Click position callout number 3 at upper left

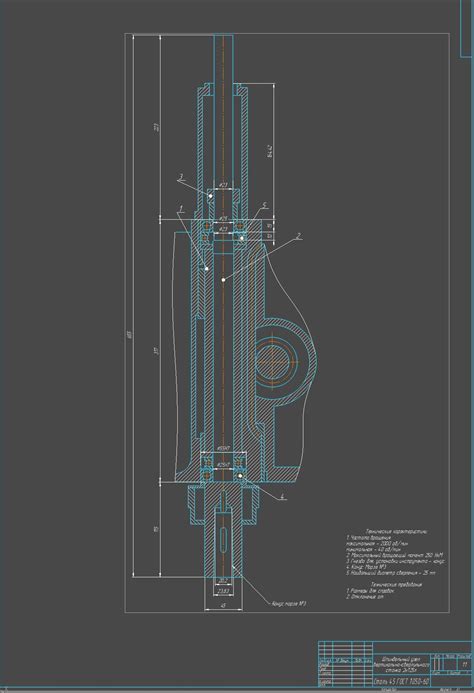180,177
